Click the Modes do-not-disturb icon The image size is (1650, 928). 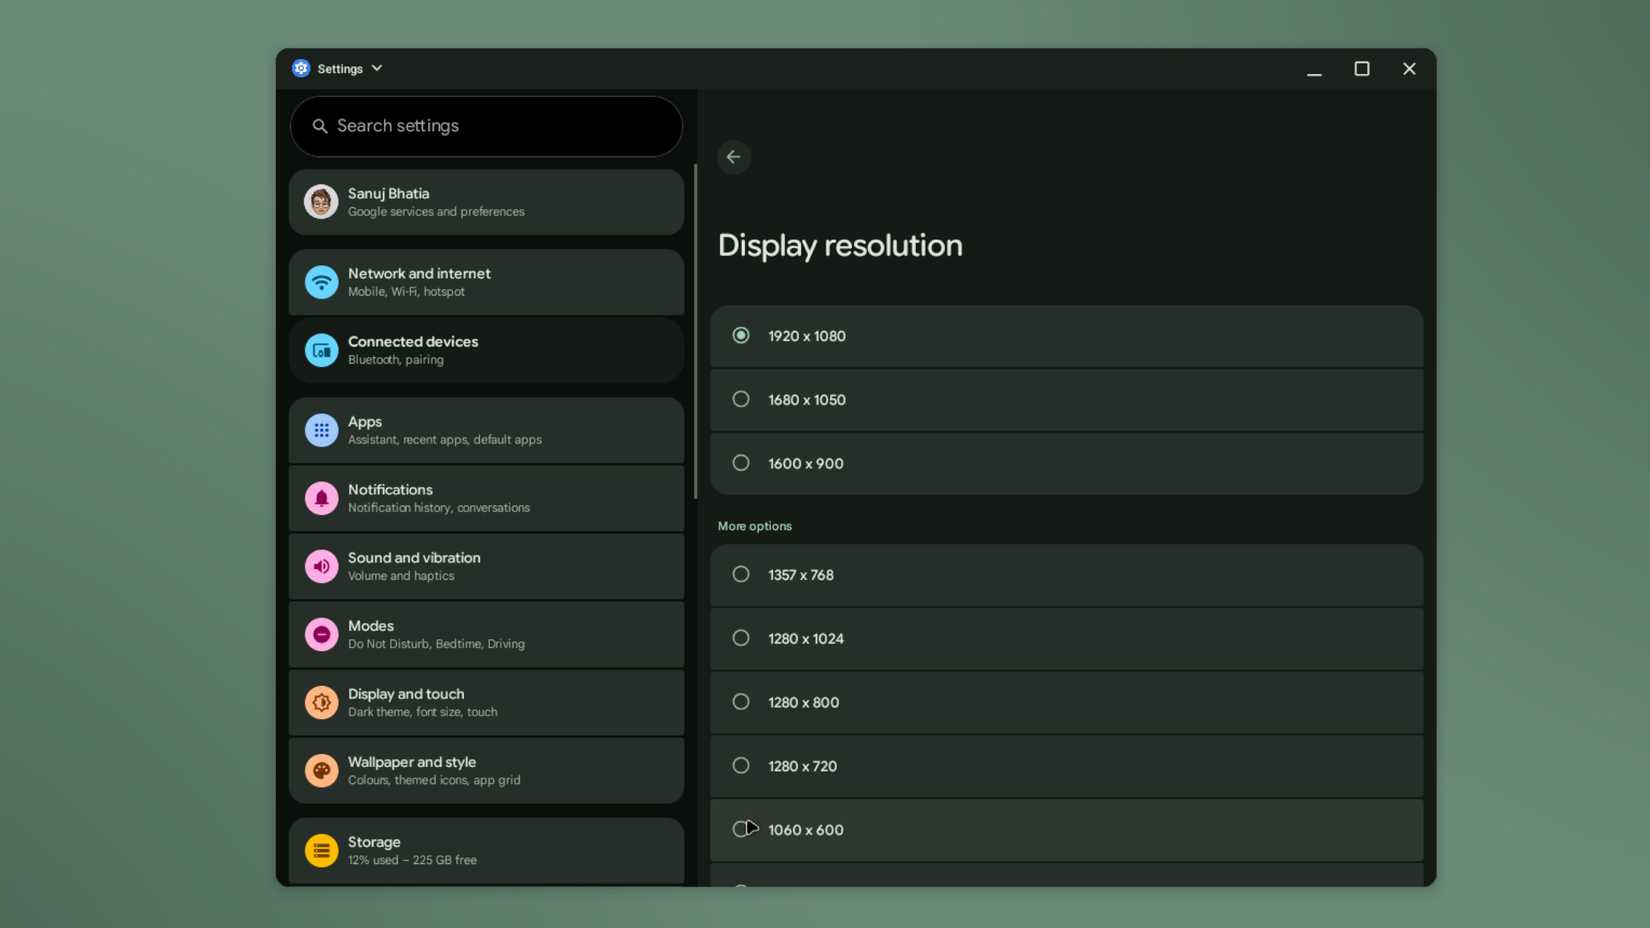(320, 634)
